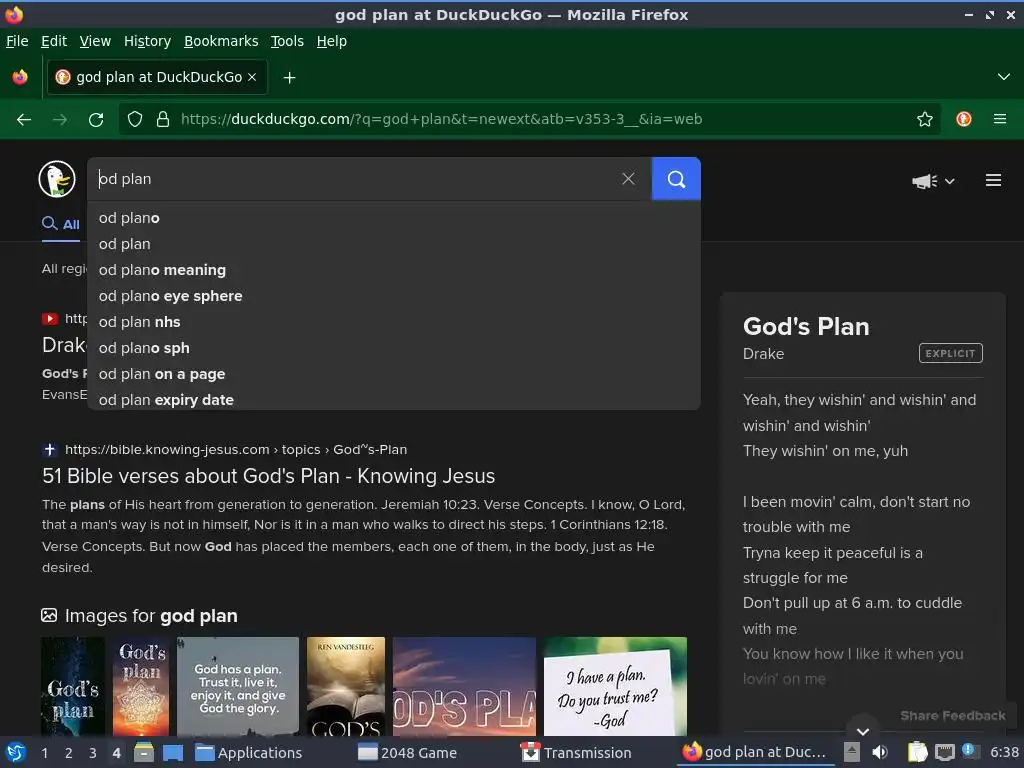Click the URL address bar
Image resolution: width=1024 pixels, height=768 pixels.
[529, 119]
